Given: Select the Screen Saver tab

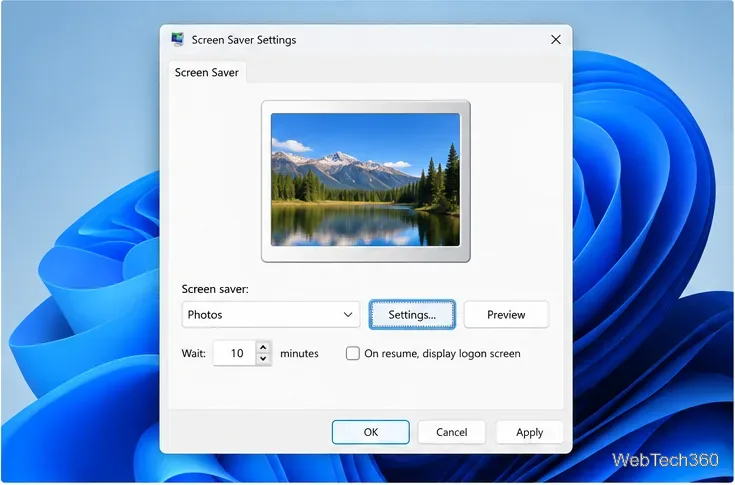Looking at the screenshot, I should [x=207, y=72].
